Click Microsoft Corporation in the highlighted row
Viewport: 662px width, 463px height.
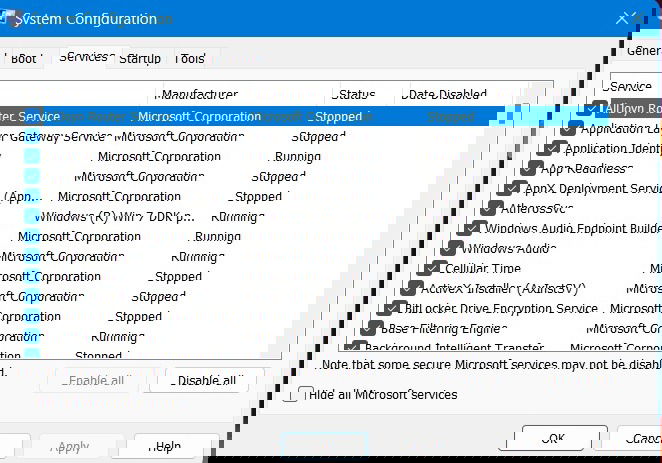pos(199,116)
